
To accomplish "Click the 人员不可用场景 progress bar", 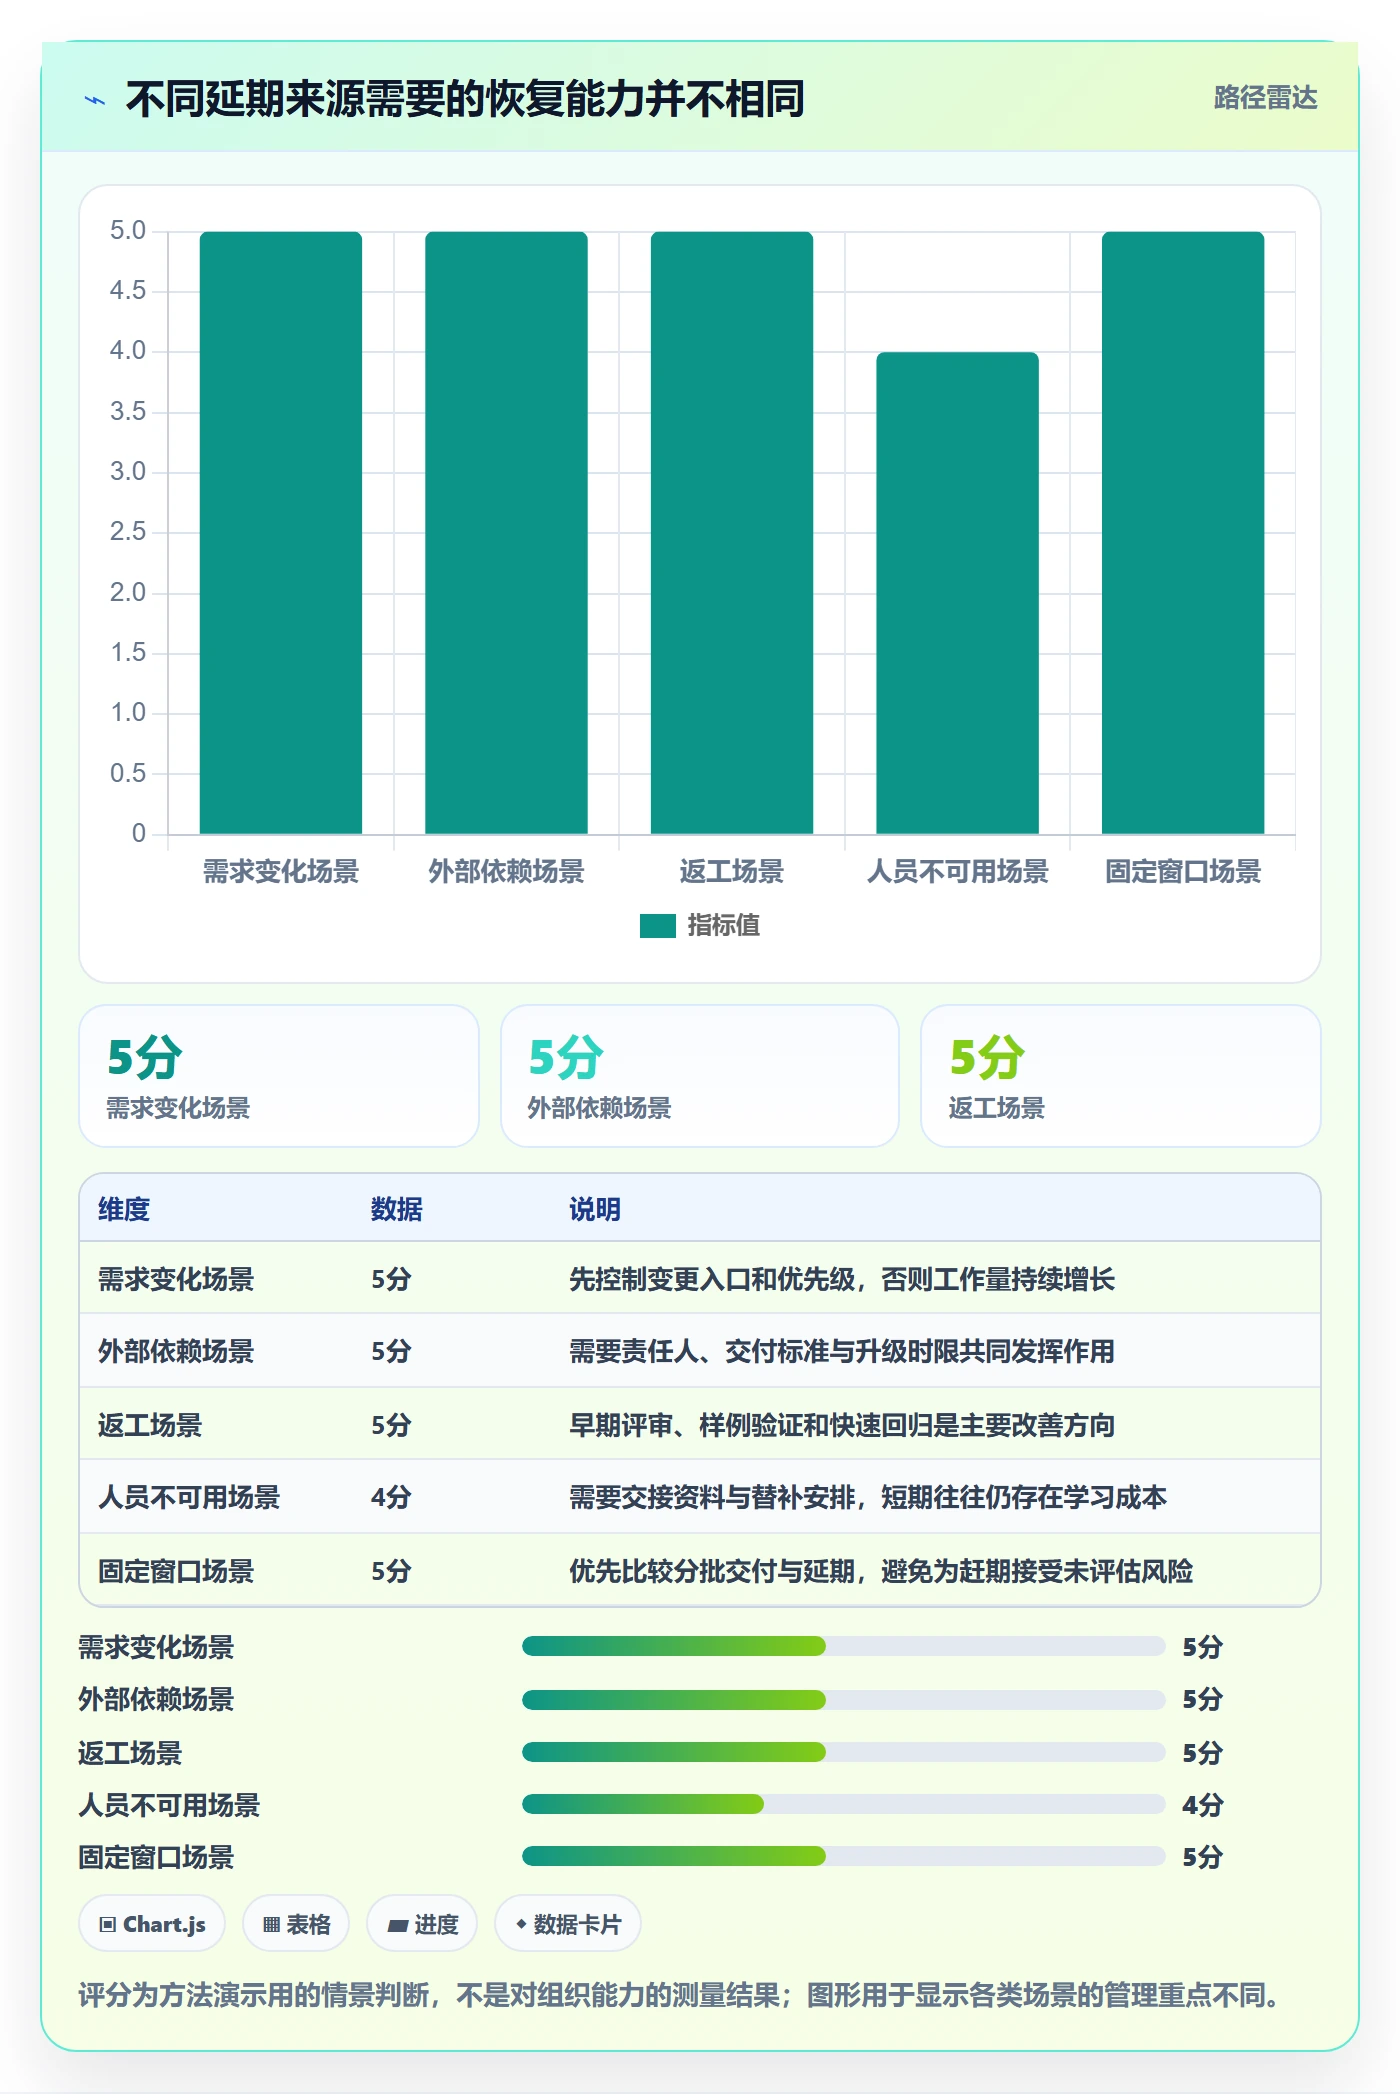I will (843, 1804).
